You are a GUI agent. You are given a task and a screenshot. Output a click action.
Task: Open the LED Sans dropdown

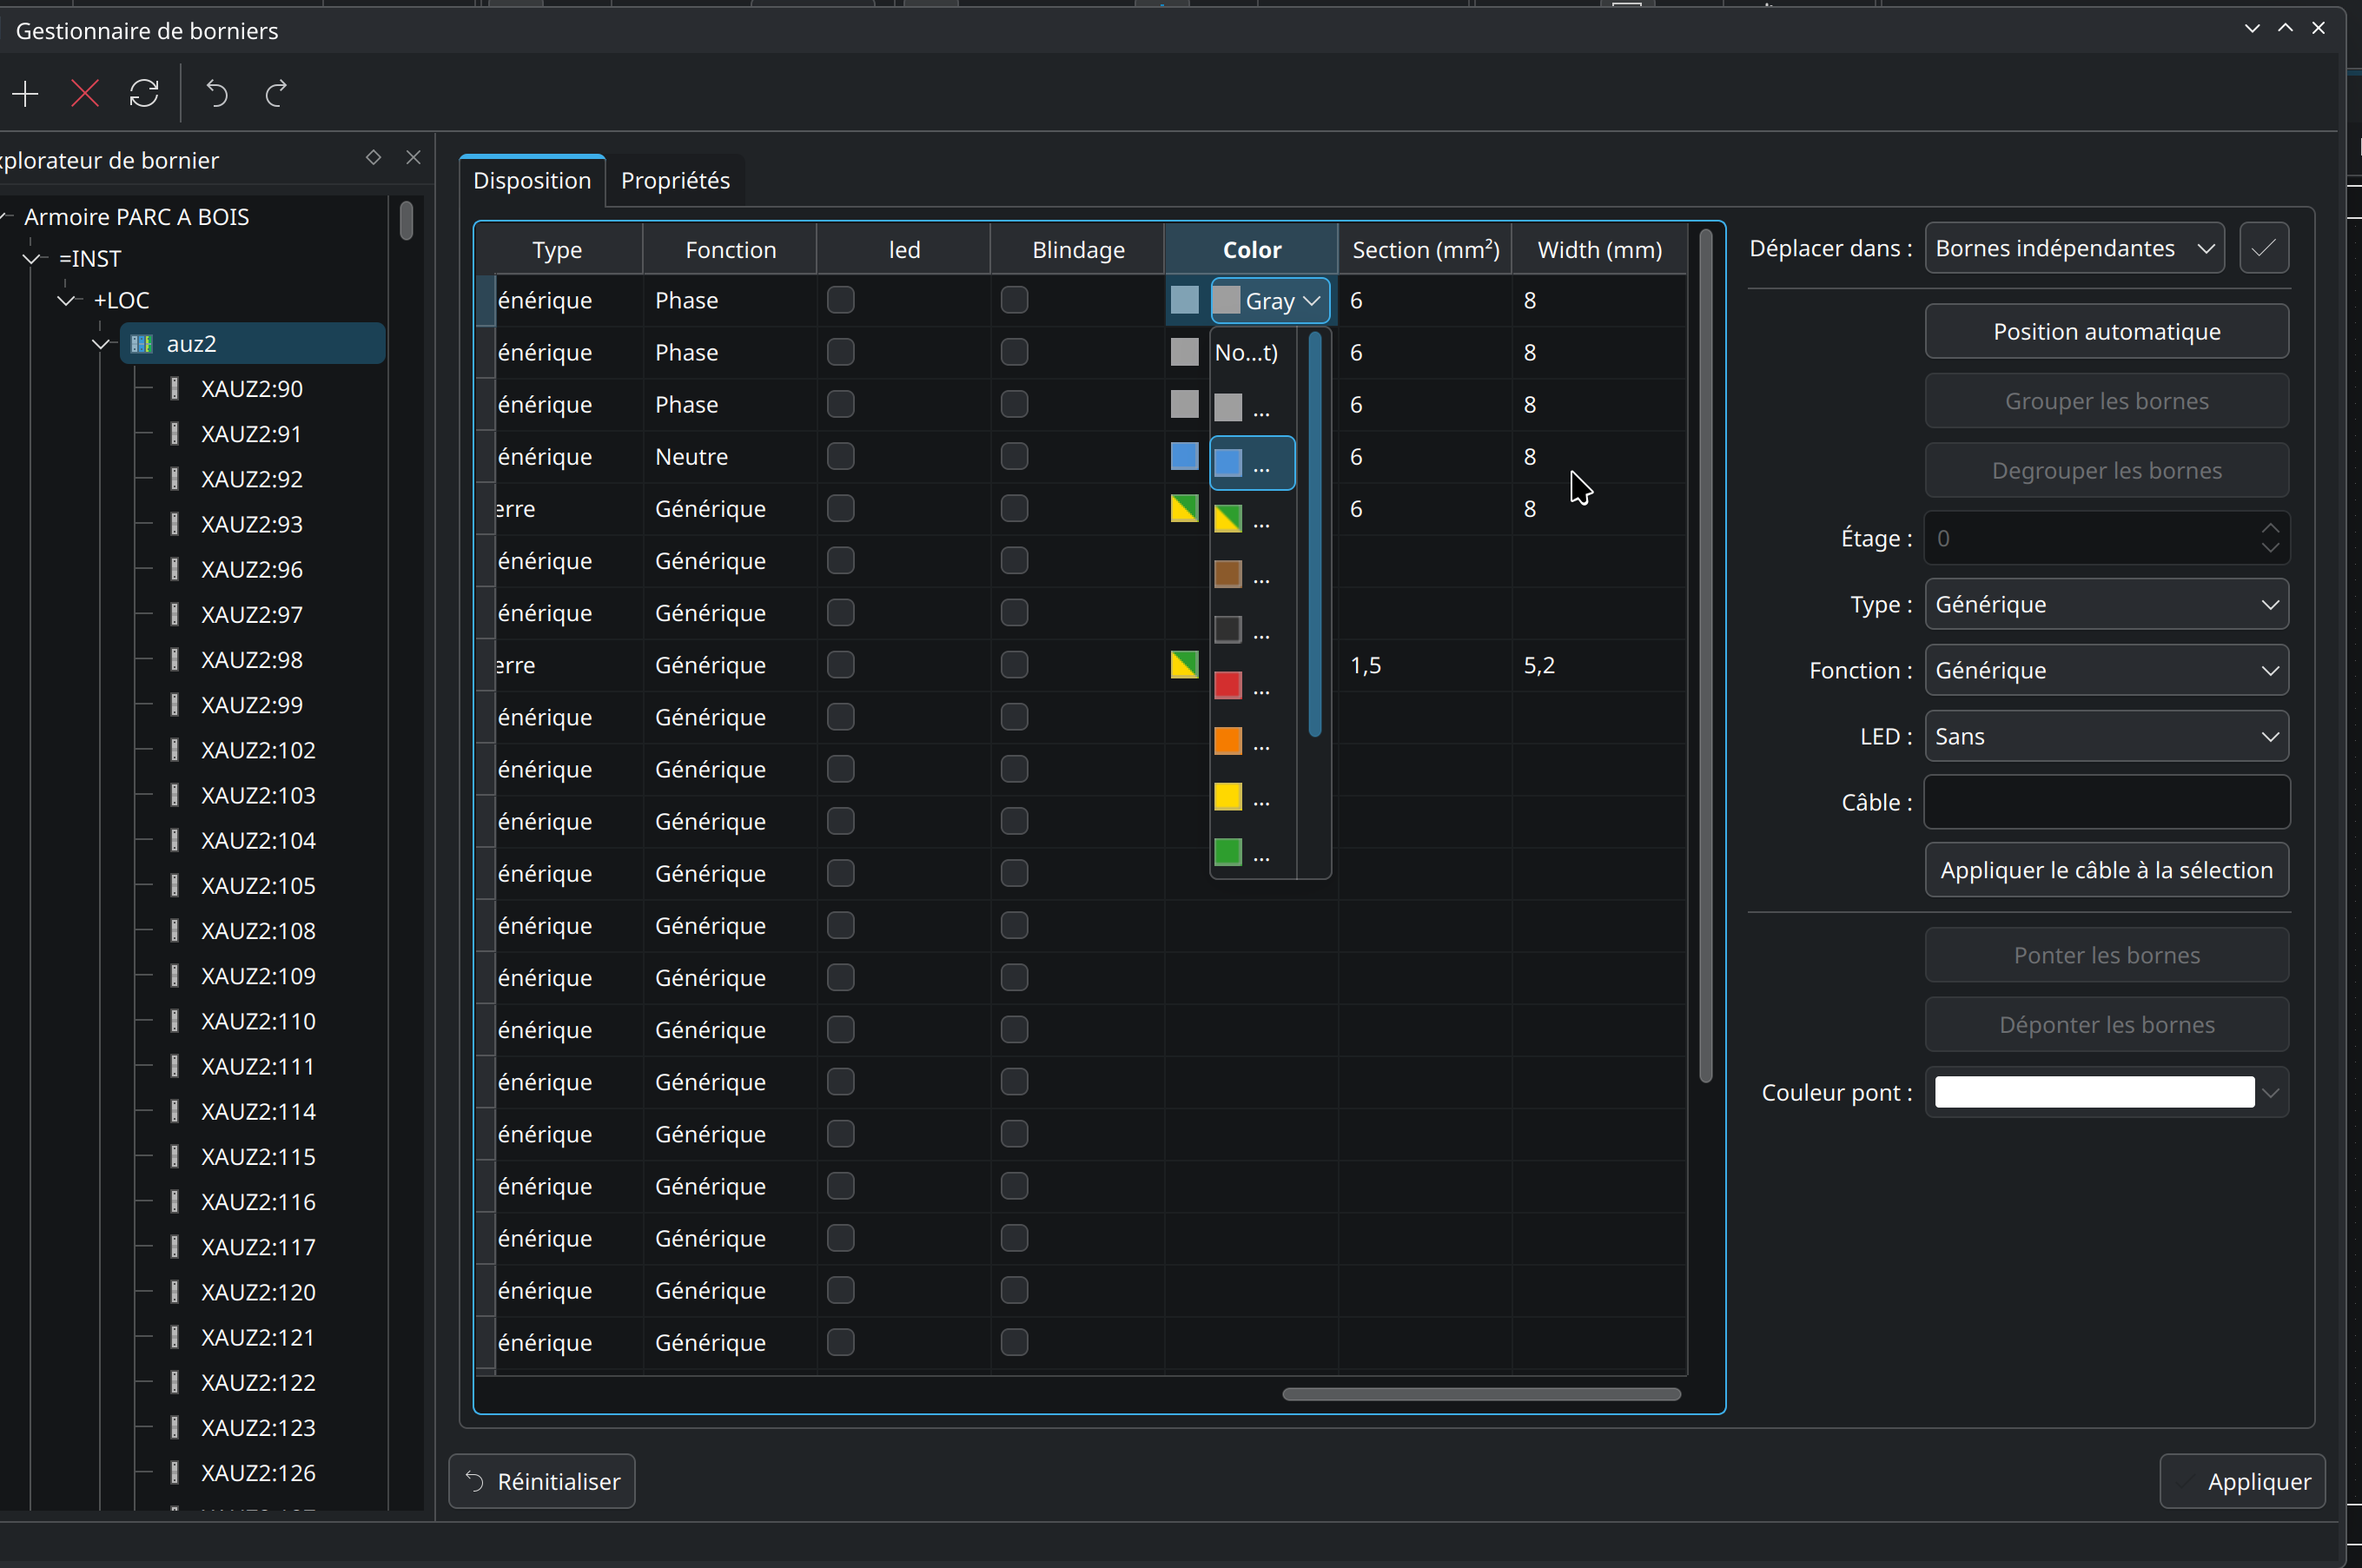[2106, 736]
